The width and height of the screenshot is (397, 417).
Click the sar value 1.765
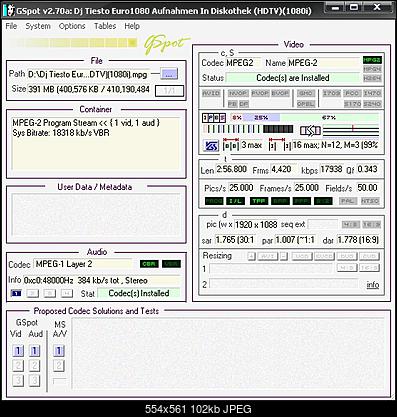pos(235,240)
